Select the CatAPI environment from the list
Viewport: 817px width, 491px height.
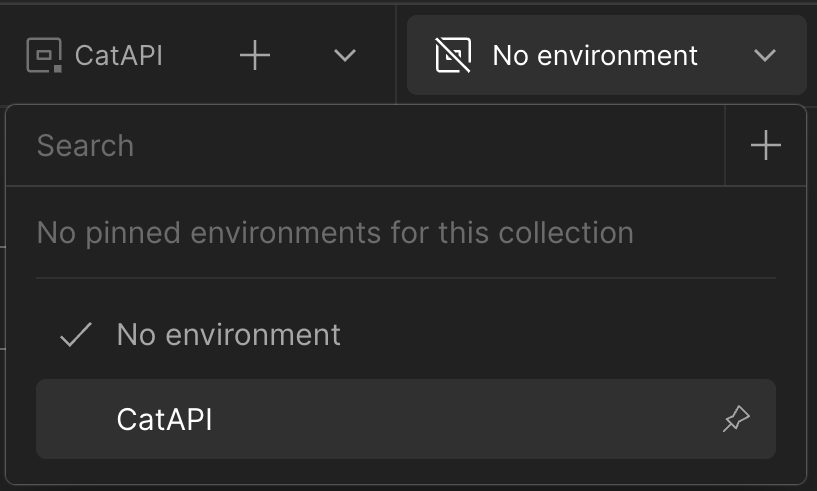pyautogui.click(x=165, y=419)
